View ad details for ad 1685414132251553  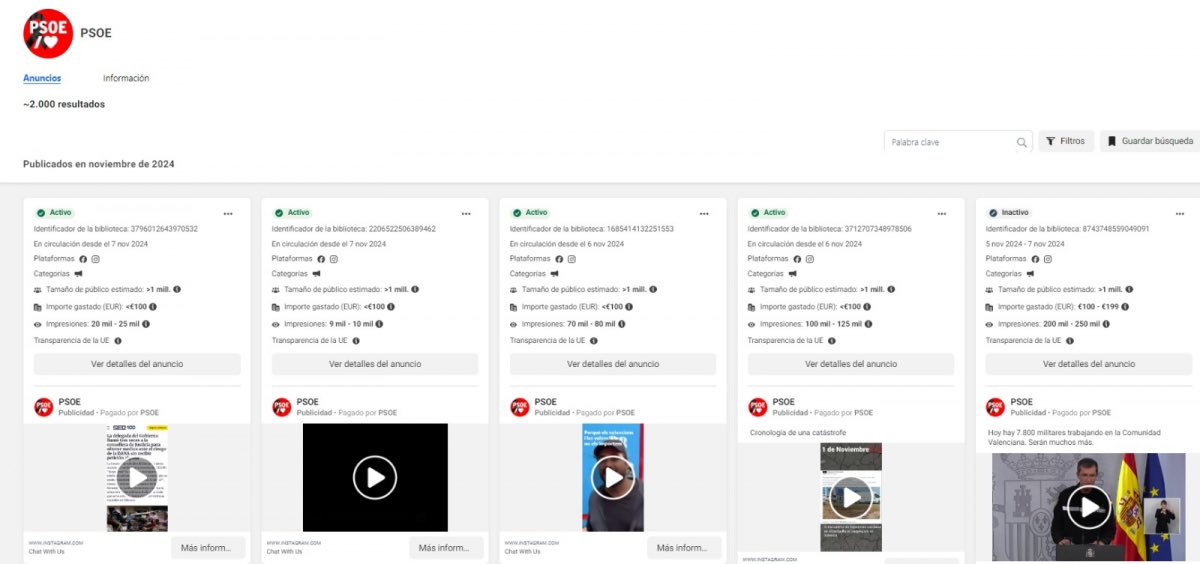[613, 364]
